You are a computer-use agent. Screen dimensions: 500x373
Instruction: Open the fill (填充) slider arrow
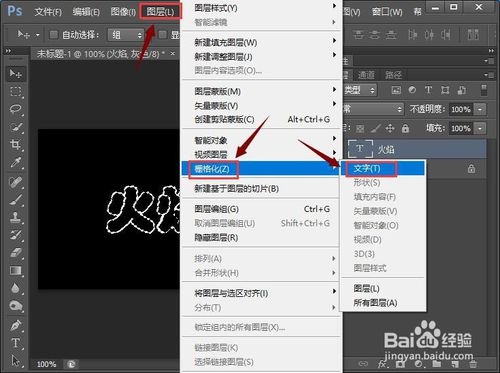point(480,128)
